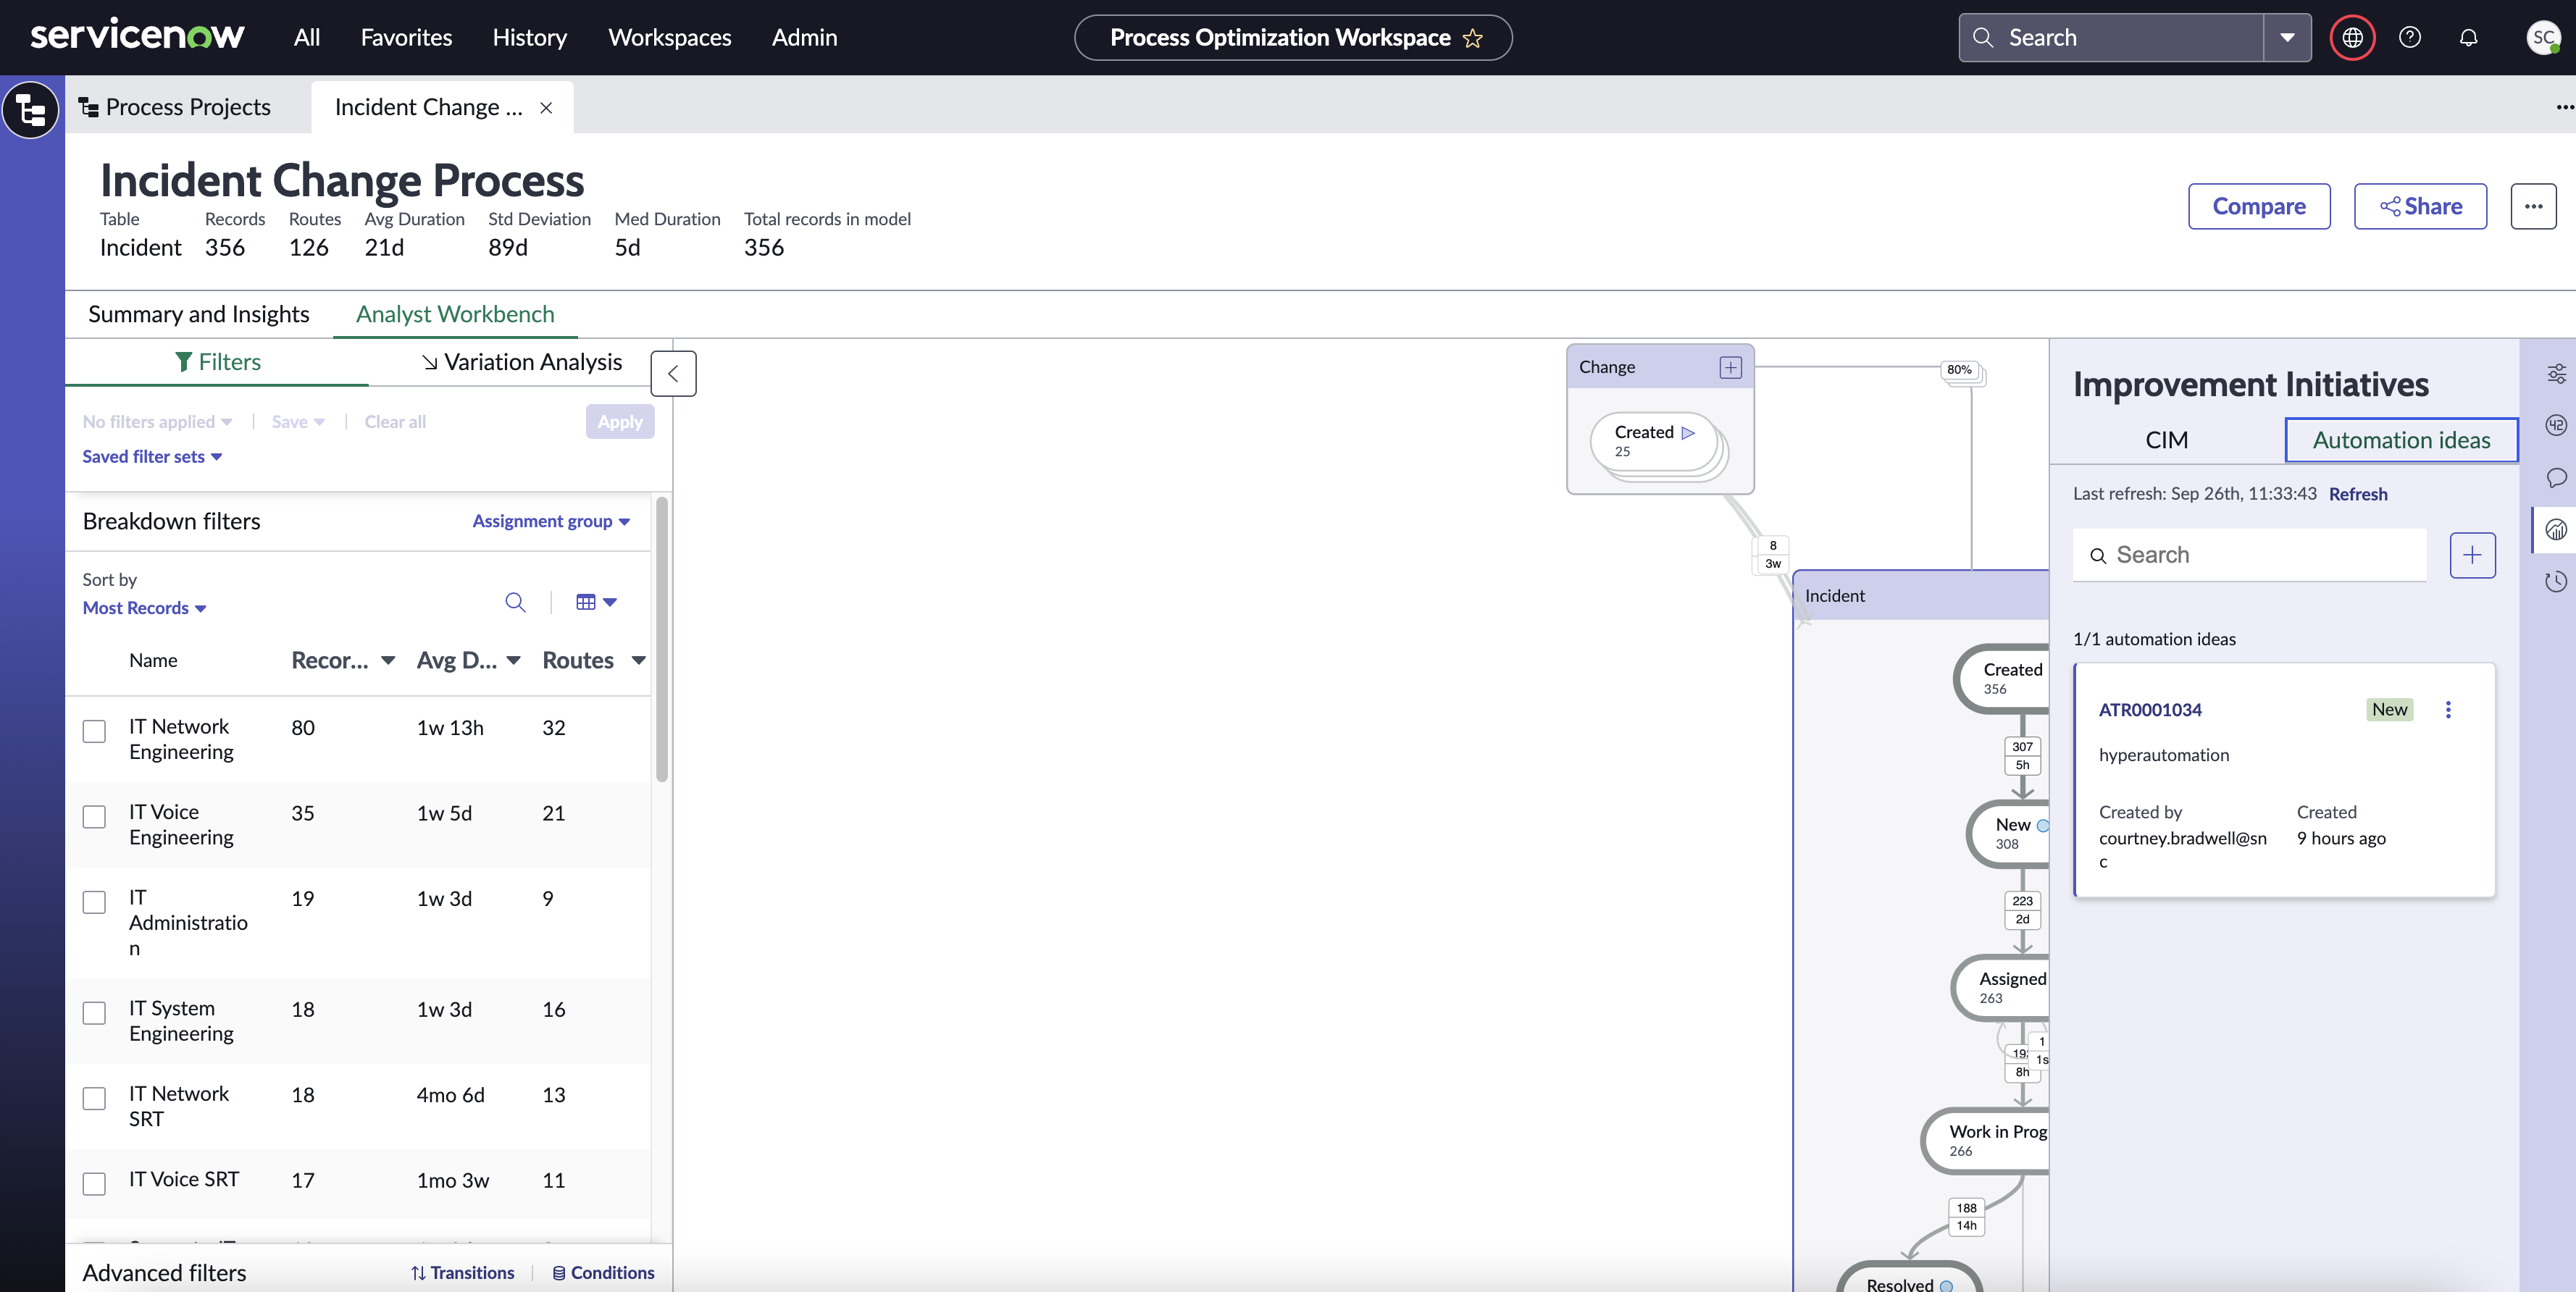The height and width of the screenshot is (1292, 2576).
Task: Check the IT Network Engineering checkbox
Action: tap(94, 732)
